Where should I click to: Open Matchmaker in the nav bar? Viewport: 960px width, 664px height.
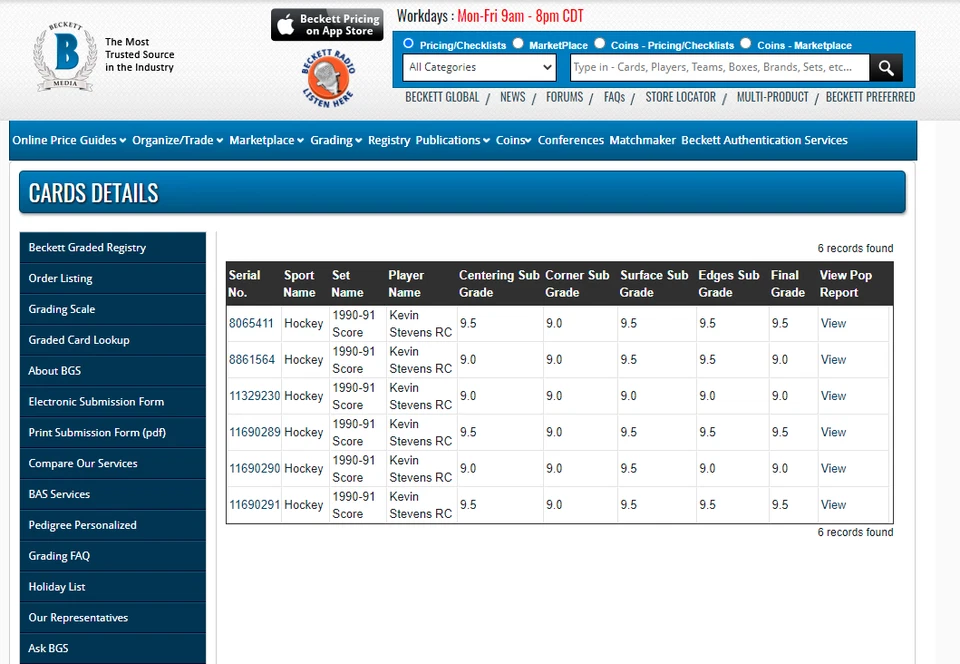coord(642,140)
